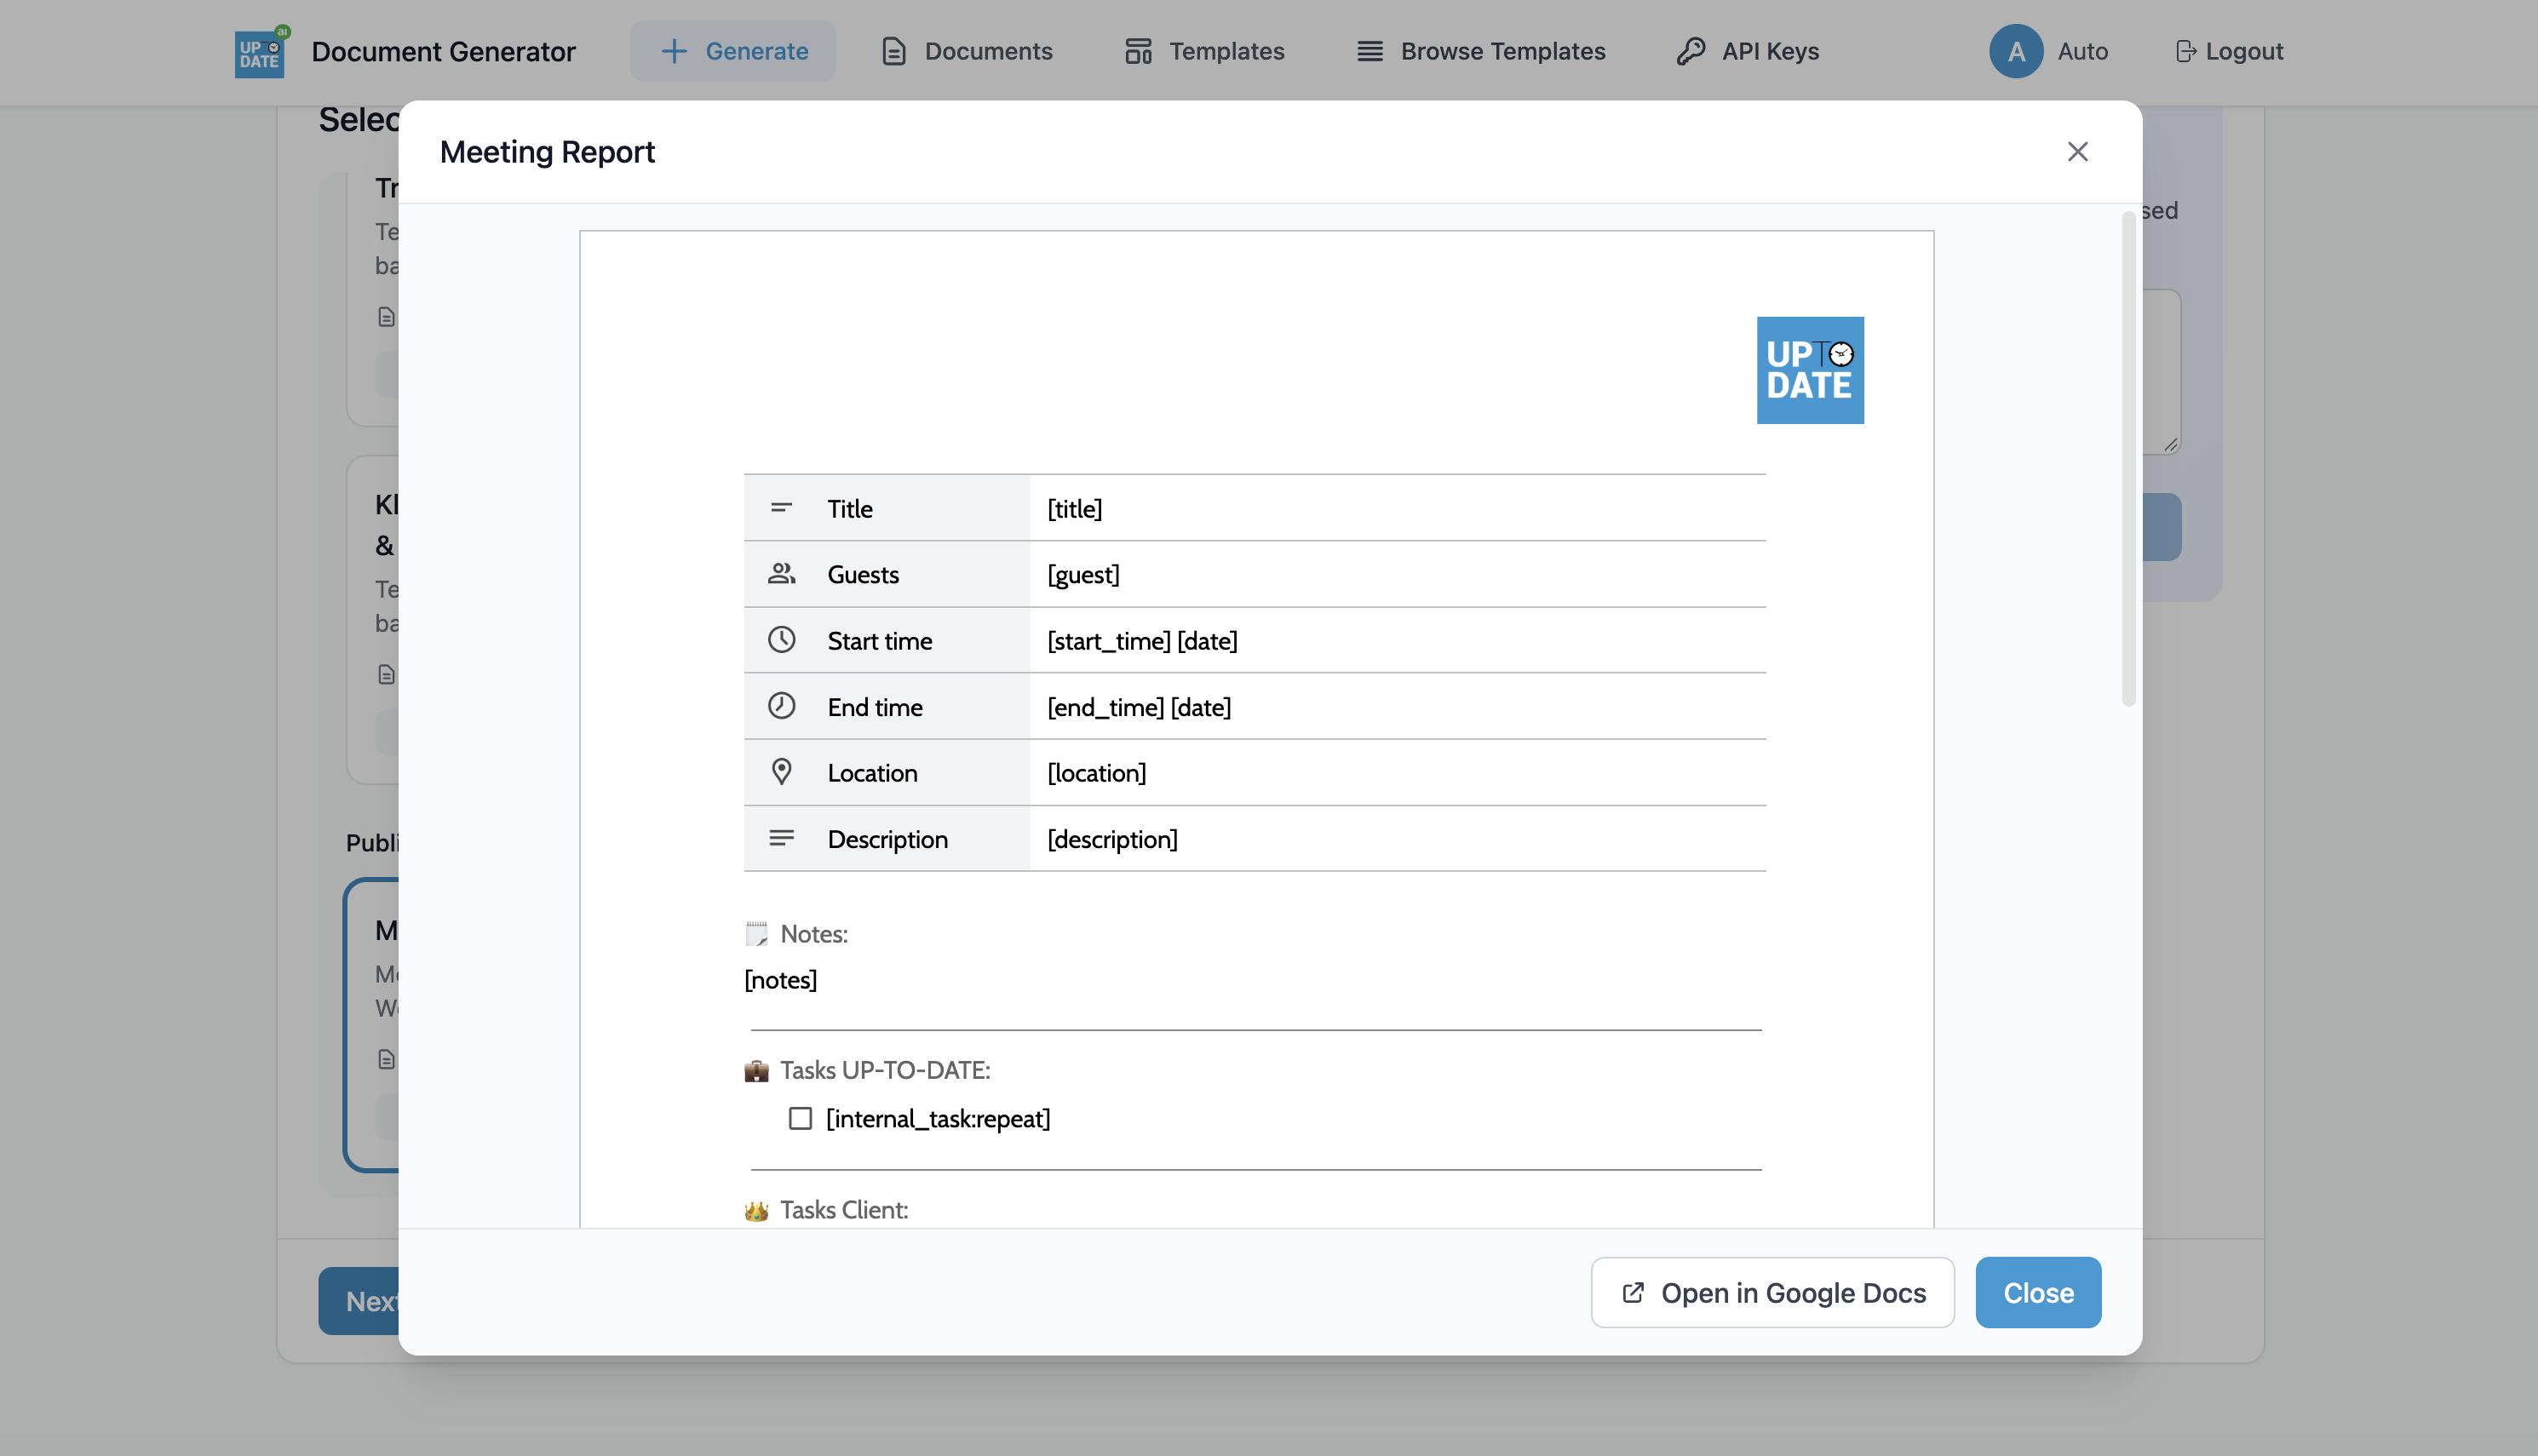Click the [guest] placeholder value
2538x1456 pixels.
coord(1083,574)
